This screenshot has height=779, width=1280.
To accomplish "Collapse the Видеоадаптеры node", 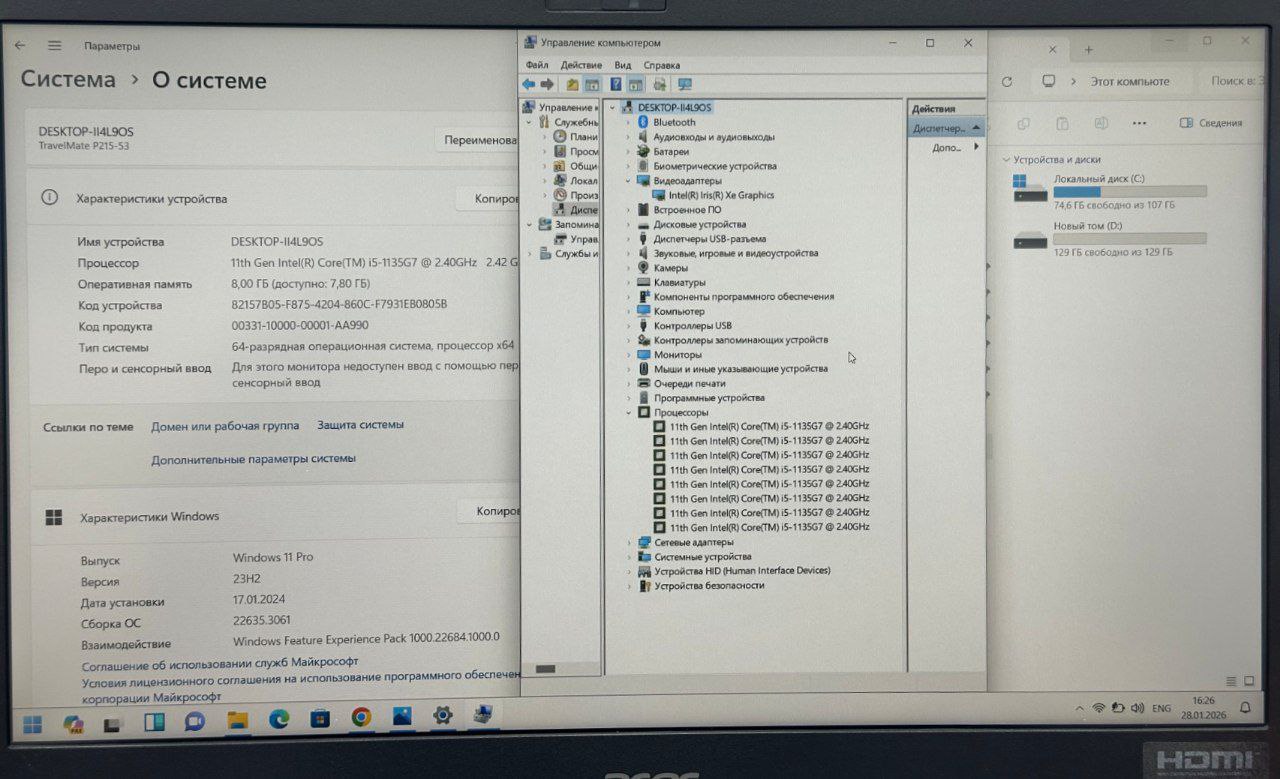I will (629, 181).
